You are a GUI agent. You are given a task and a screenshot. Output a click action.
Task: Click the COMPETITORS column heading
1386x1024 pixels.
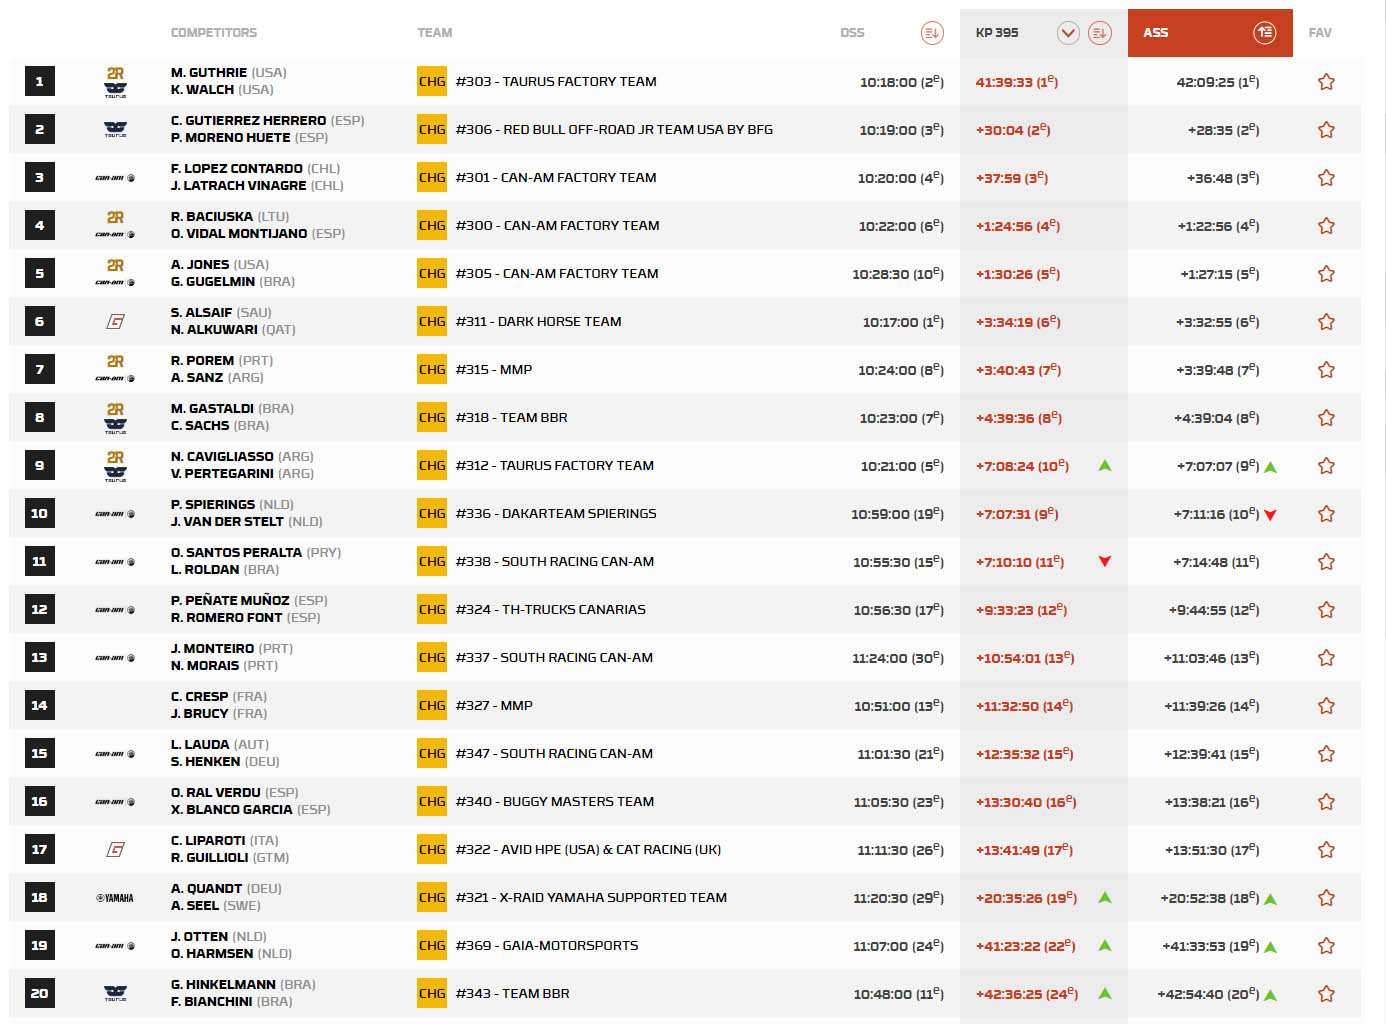214,33
